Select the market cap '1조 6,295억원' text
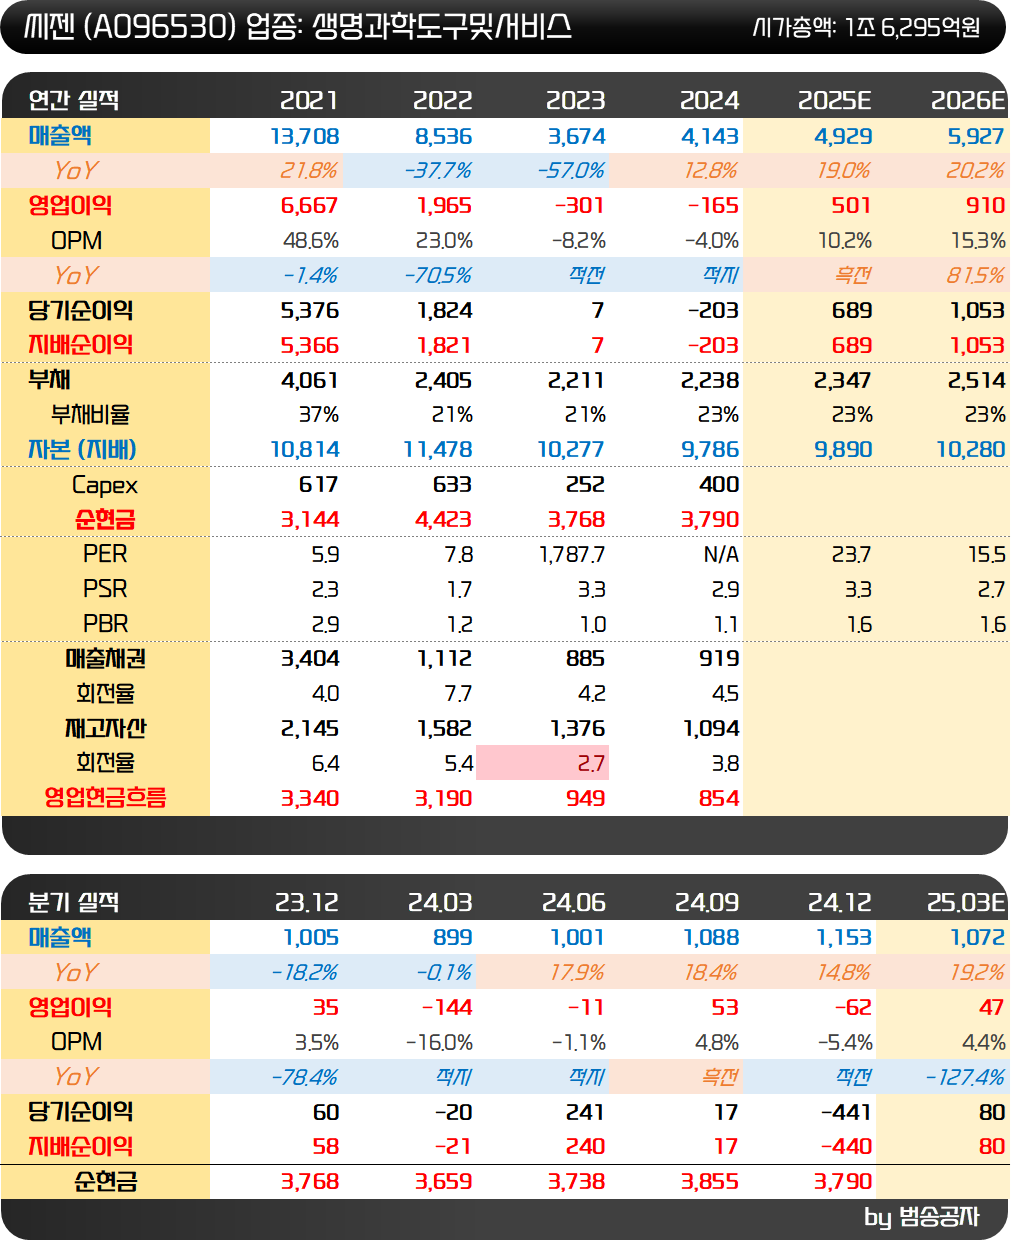 click(x=912, y=27)
